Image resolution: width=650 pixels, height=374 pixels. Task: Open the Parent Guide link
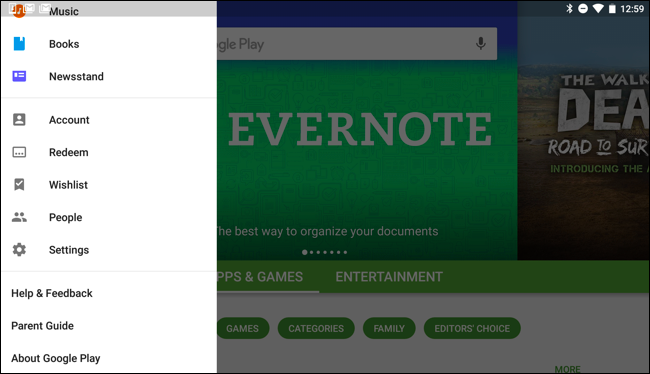tap(42, 325)
